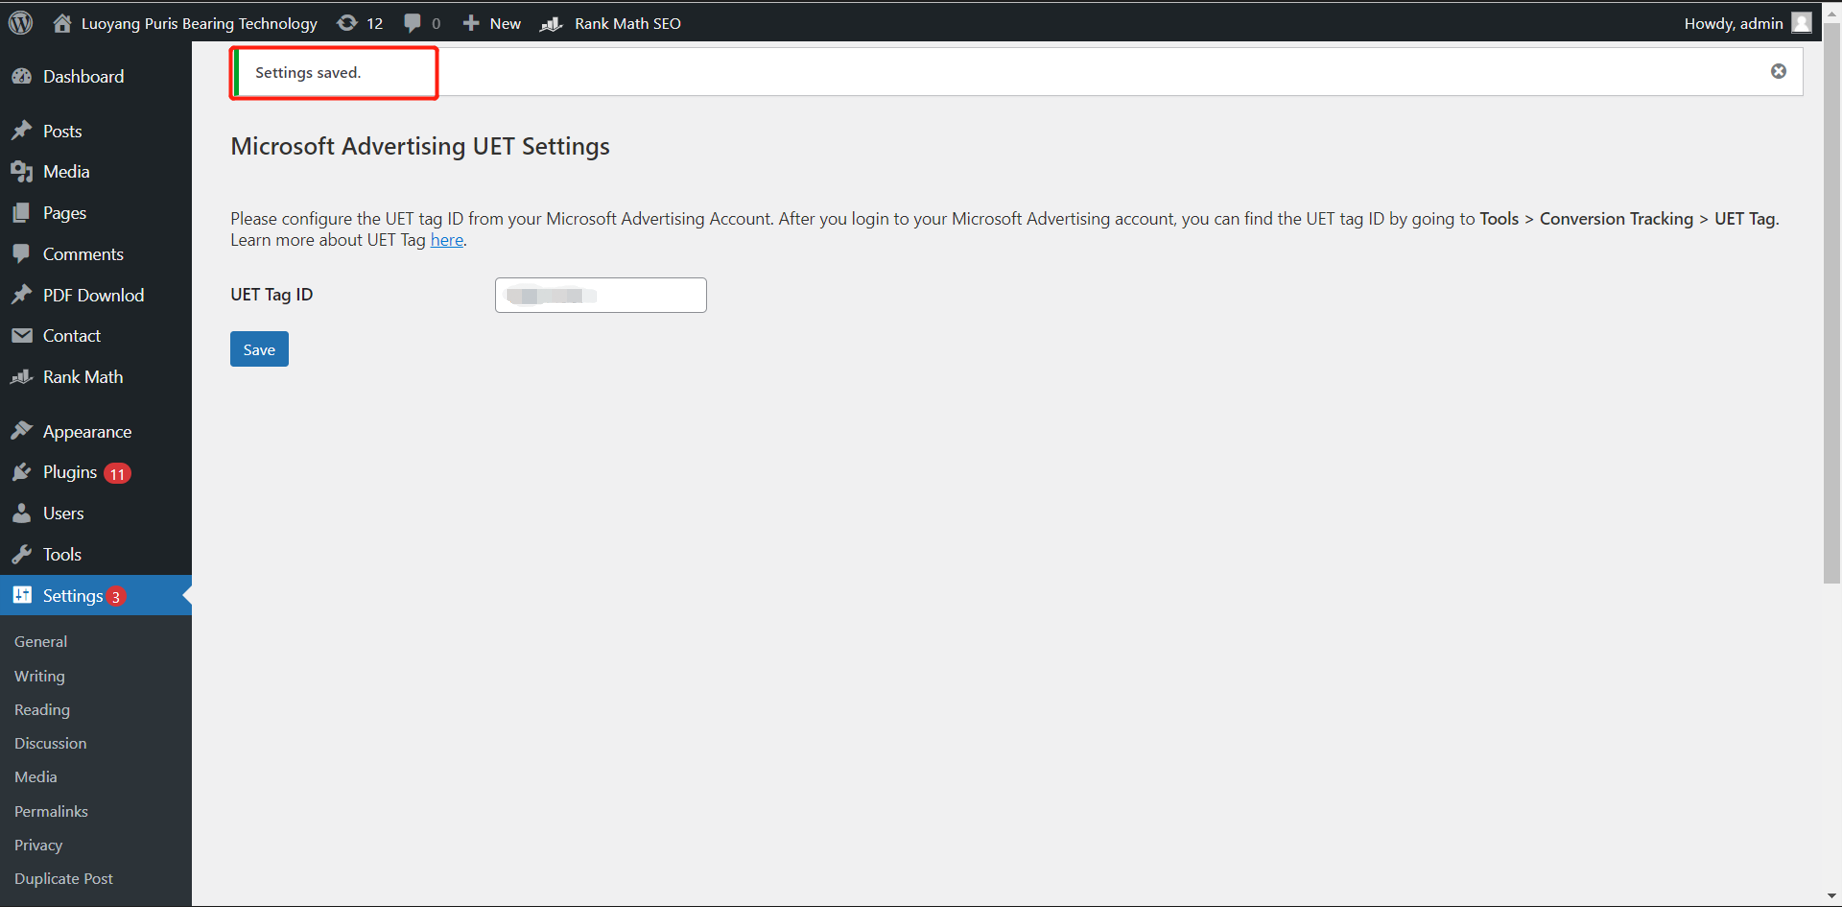Click the Plugins plug icon

click(x=21, y=472)
